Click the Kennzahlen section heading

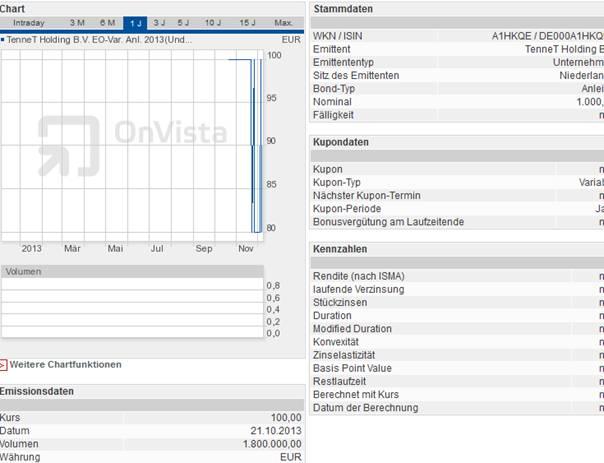coord(340,249)
